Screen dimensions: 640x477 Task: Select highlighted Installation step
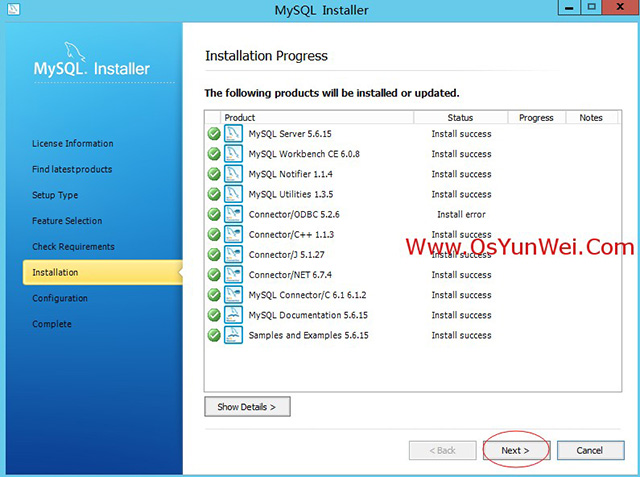coord(102,272)
